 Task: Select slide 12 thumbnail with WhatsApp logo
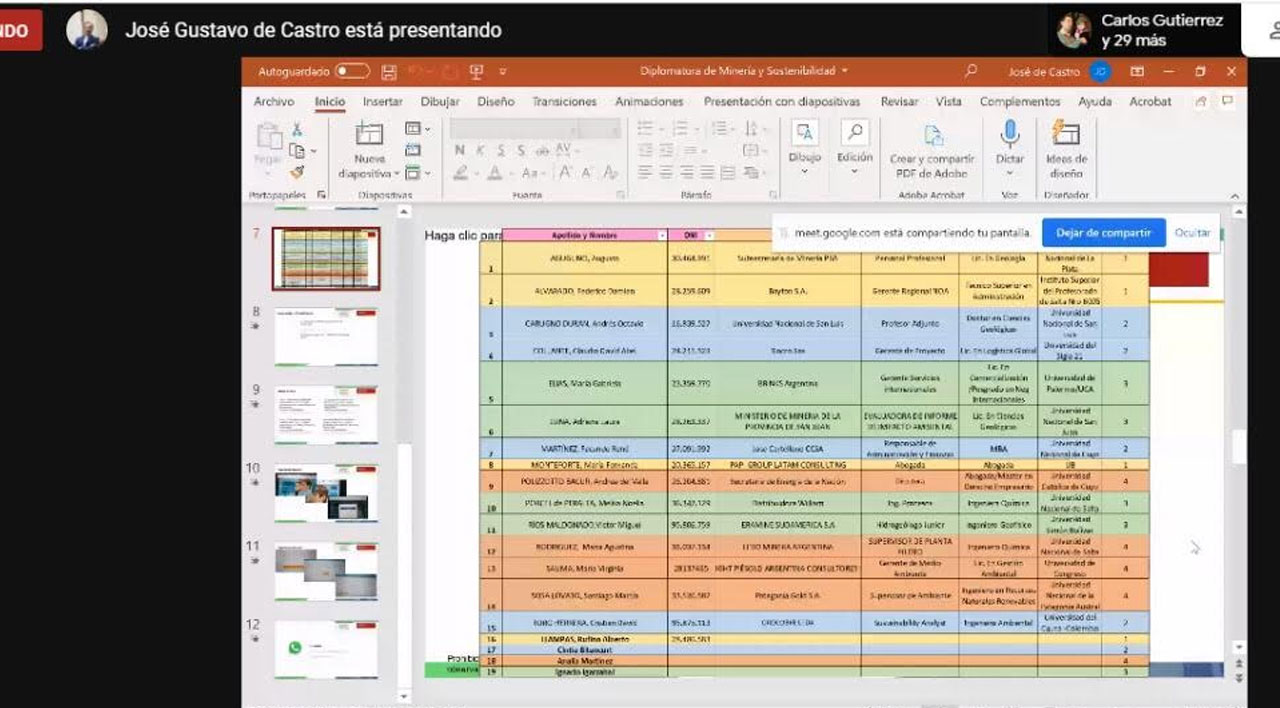pyautogui.click(x=326, y=649)
